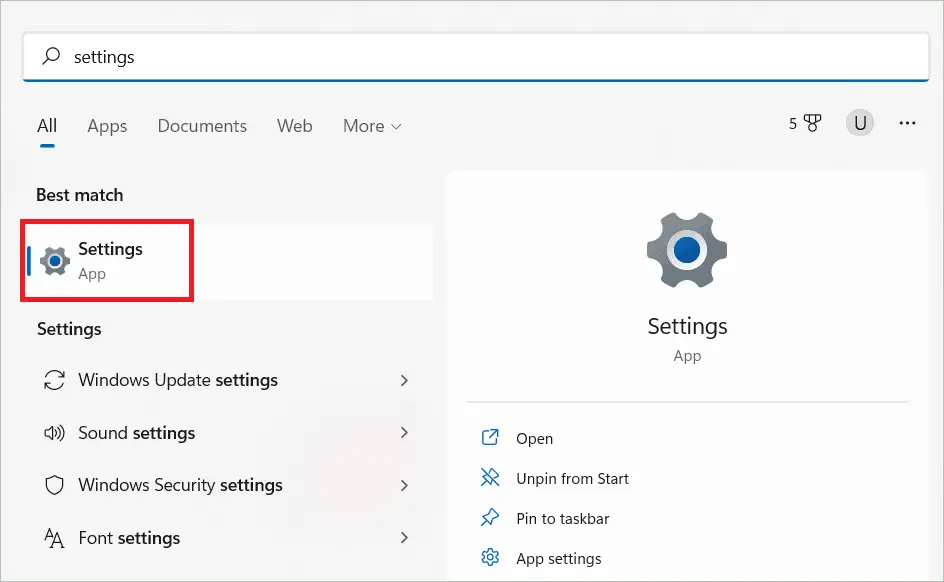Click the gear icon in best match
The width and height of the screenshot is (944, 582).
click(55, 261)
